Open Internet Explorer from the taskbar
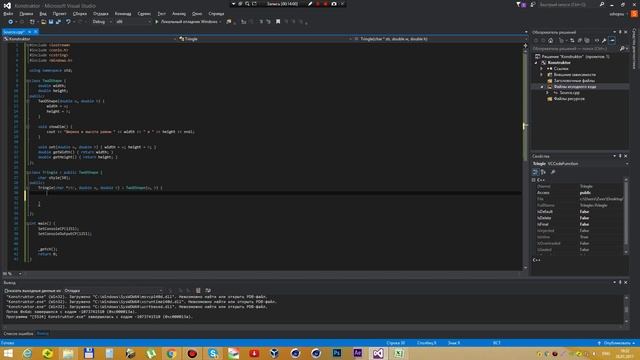 pos(27,353)
